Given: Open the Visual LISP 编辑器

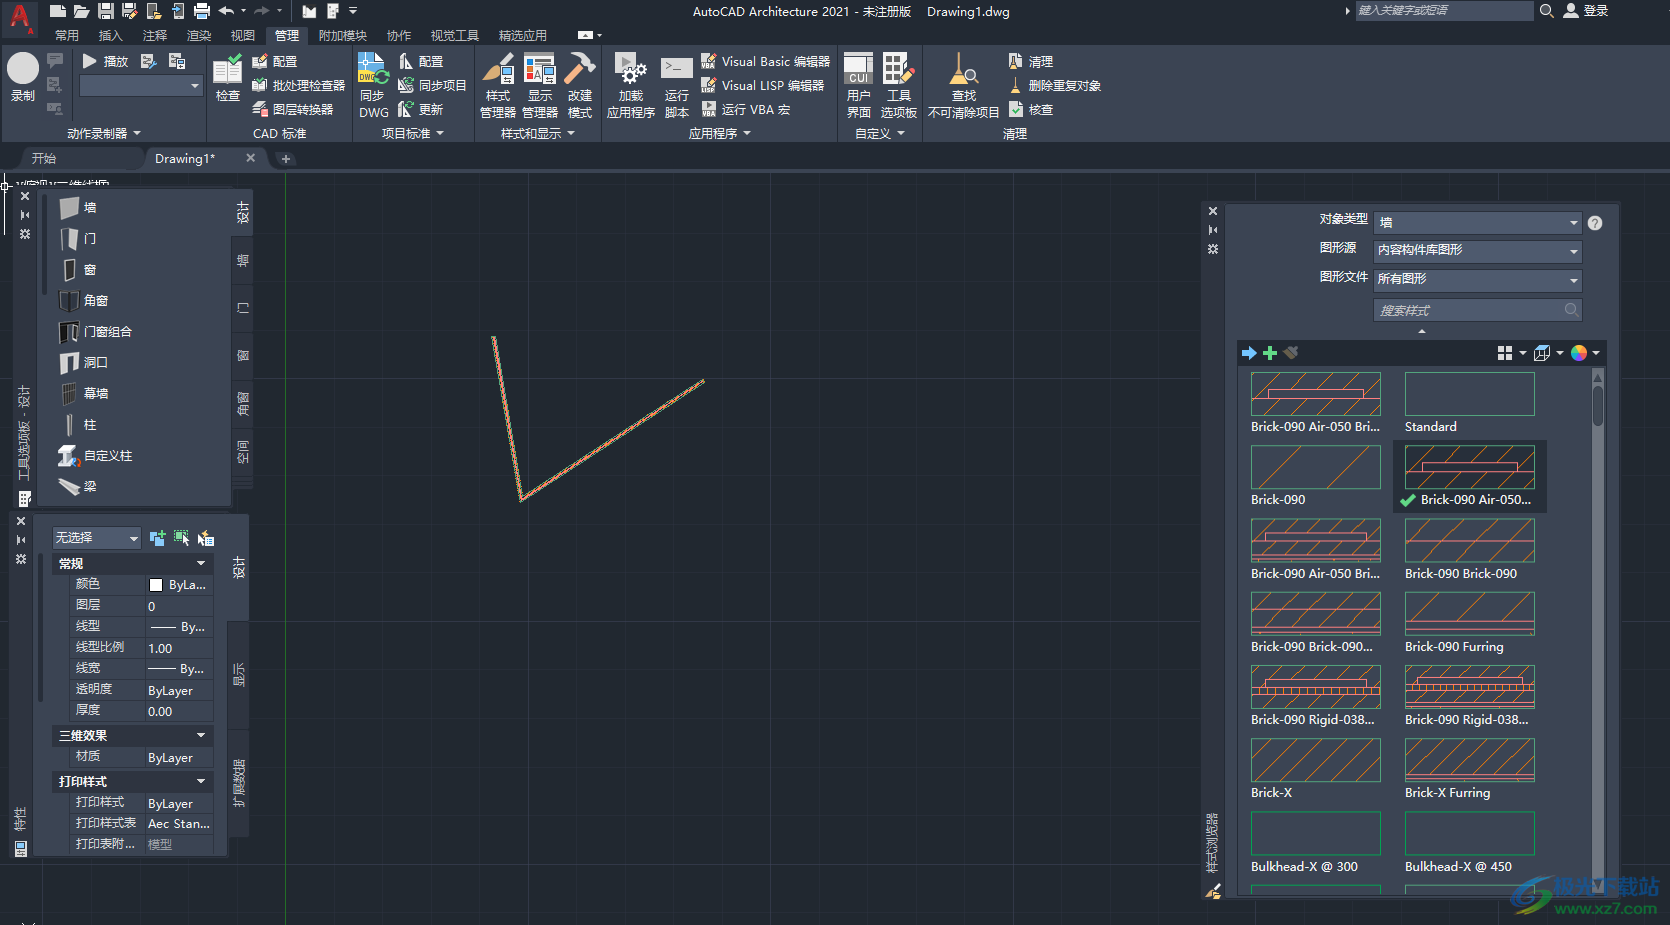Looking at the screenshot, I should tap(762, 85).
